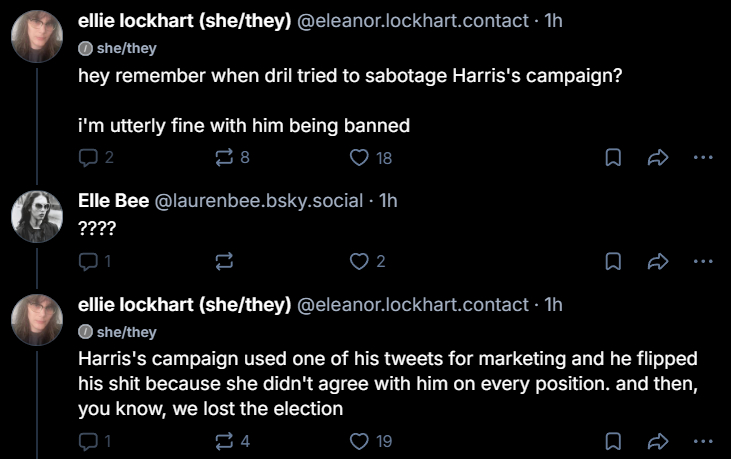731x459 pixels.
Task: Bookmark Elle Bee's post
Action: point(613,261)
